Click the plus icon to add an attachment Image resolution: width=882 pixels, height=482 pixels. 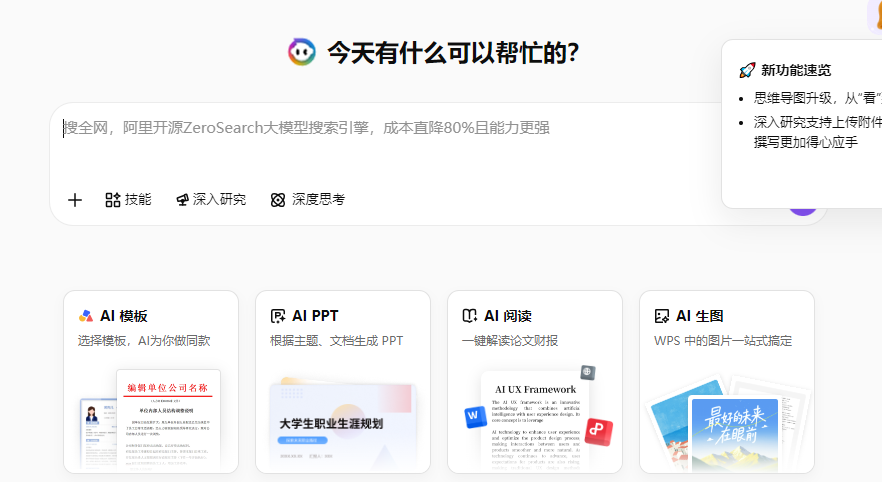(x=75, y=200)
